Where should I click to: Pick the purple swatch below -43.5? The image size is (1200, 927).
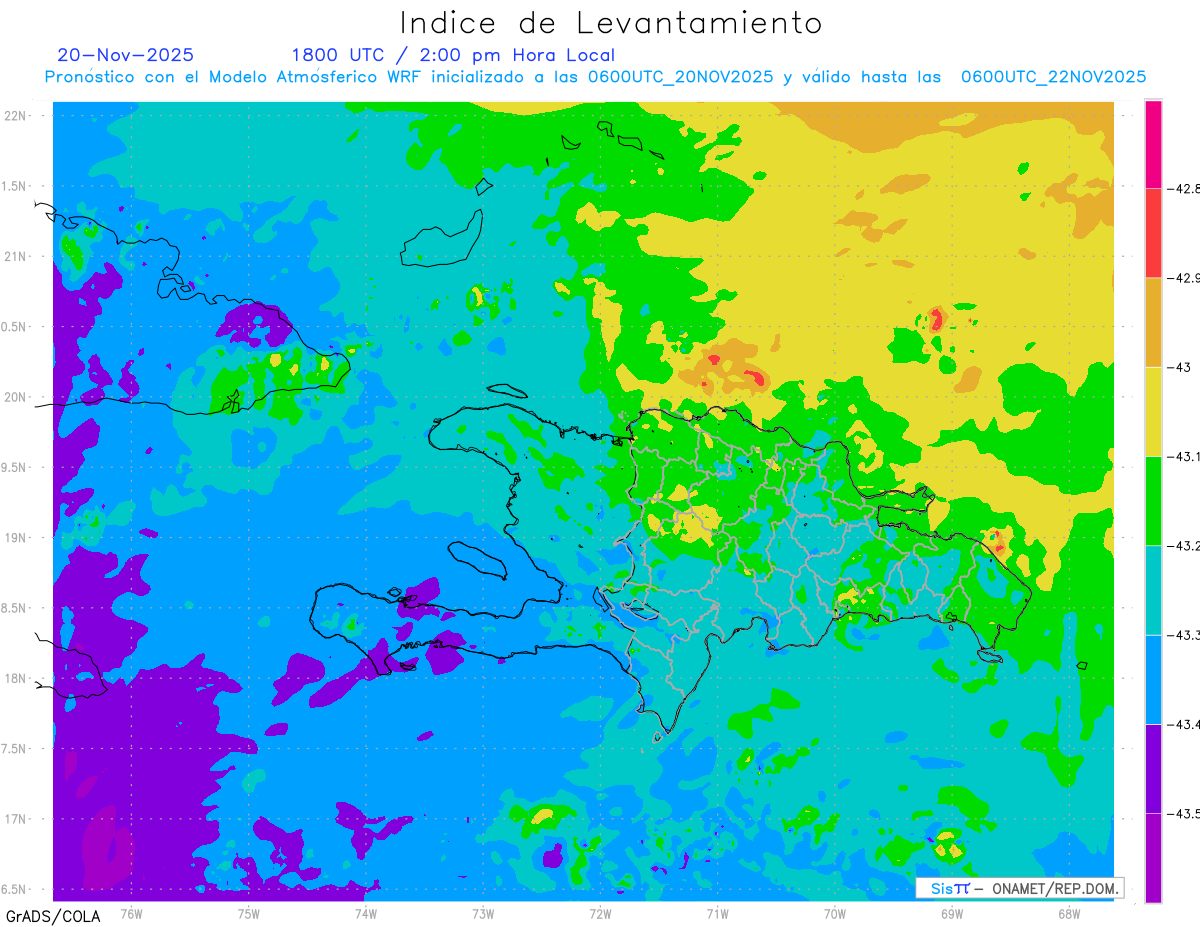click(x=1154, y=857)
